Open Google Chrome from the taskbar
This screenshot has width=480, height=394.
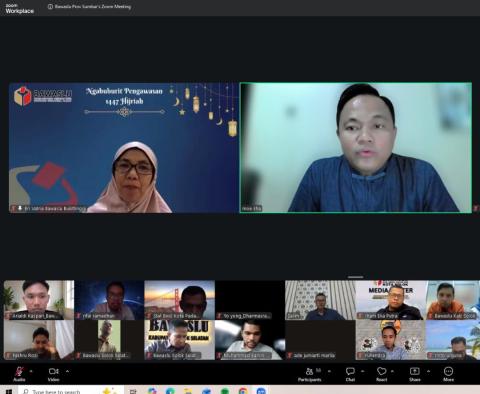243,391
